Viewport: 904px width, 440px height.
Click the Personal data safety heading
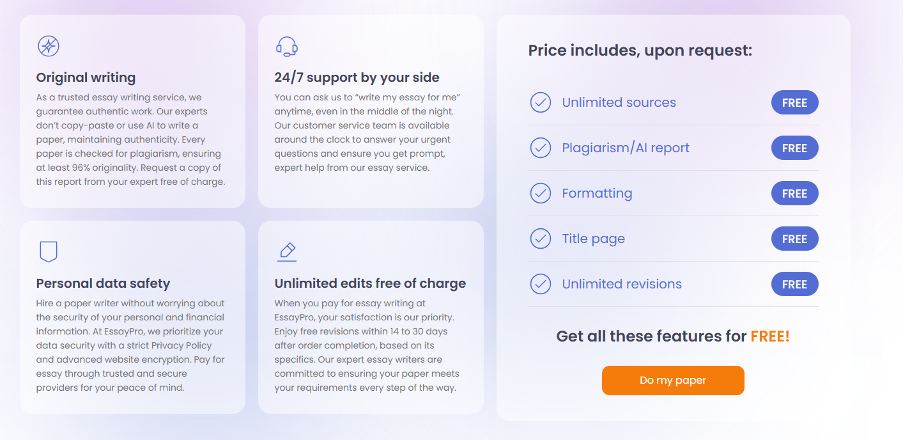click(x=103, y=283)
